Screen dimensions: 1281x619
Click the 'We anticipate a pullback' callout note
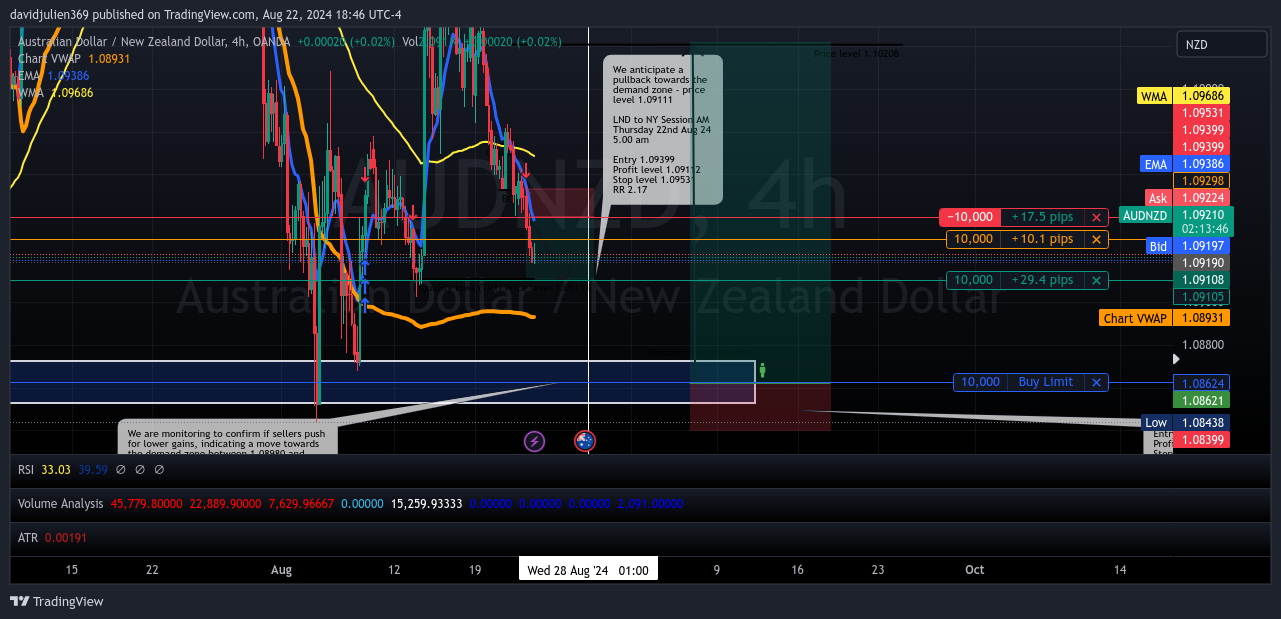pyautogui.click(x=662, y=130)
